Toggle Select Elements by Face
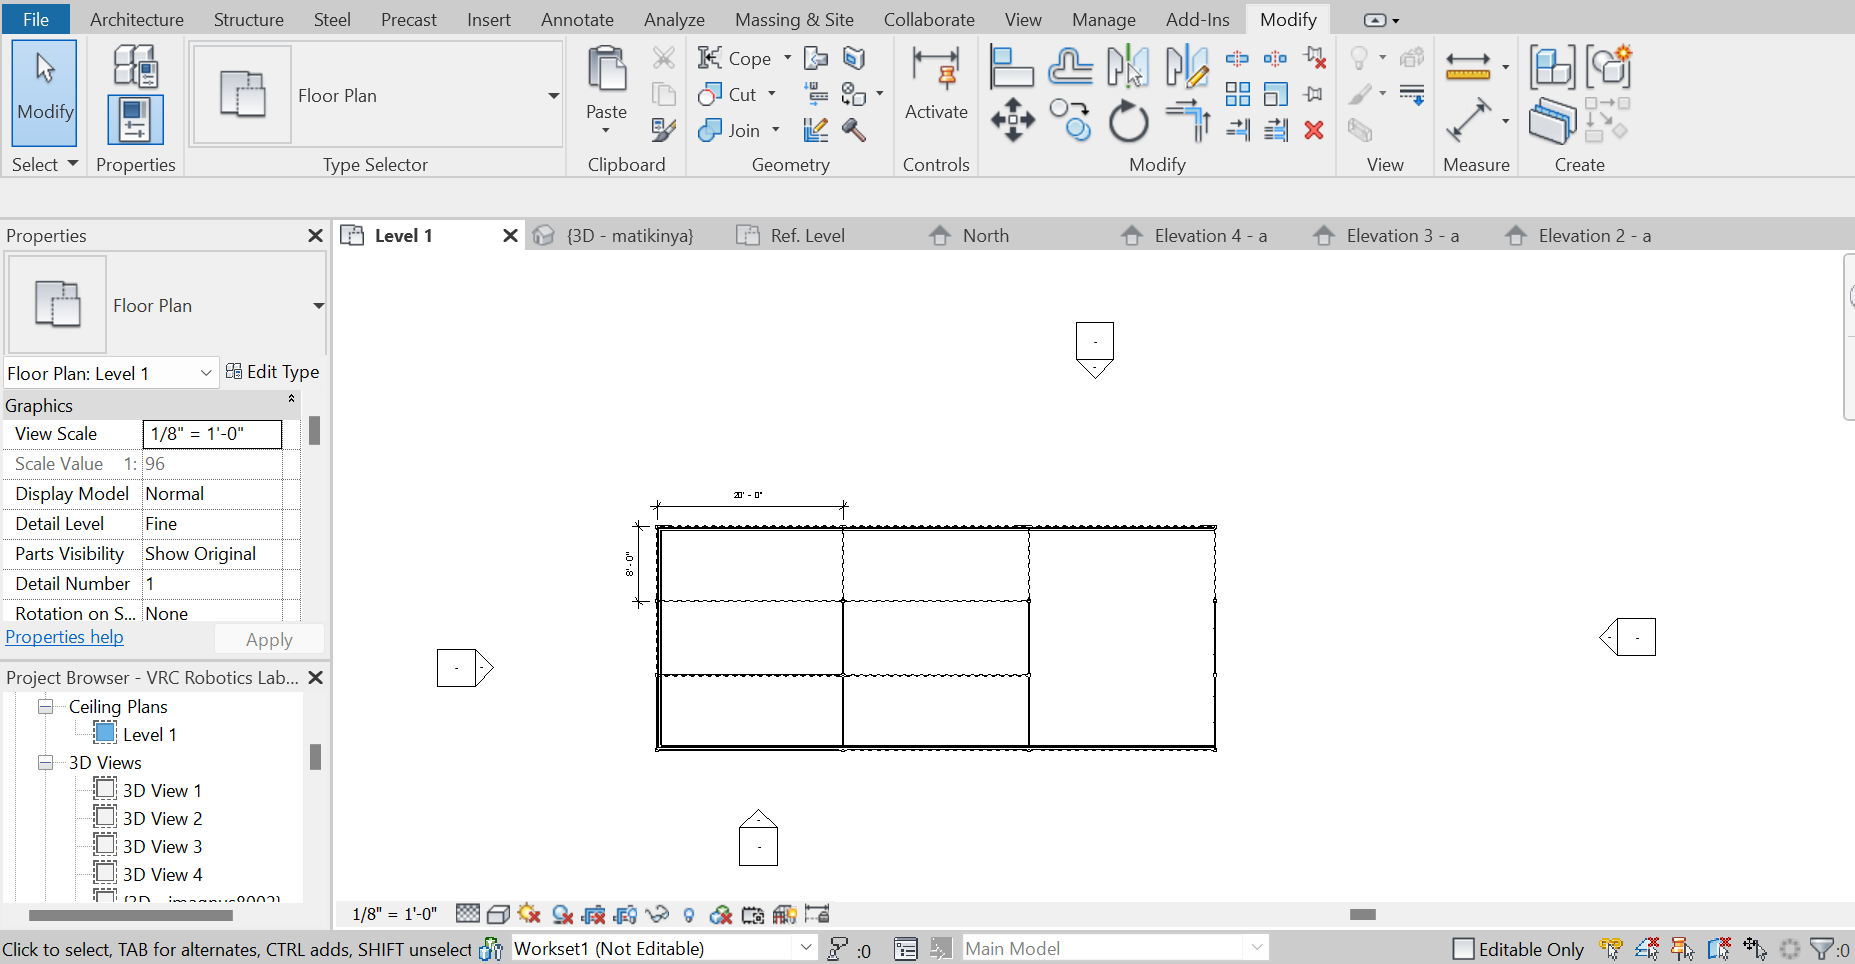1855x964 pixels. tap(1719, 948)
